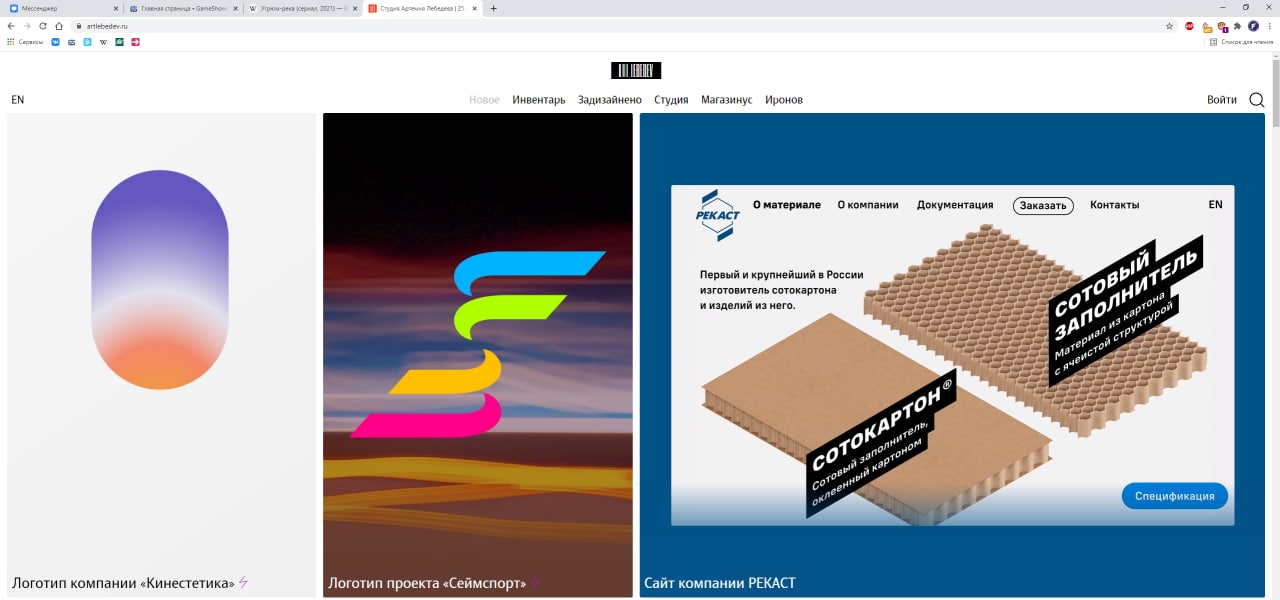This screenshot has height=600, width=1280.
Task: Open Логотип проекта «Сеймспорт» link
Action: (427, 583)
